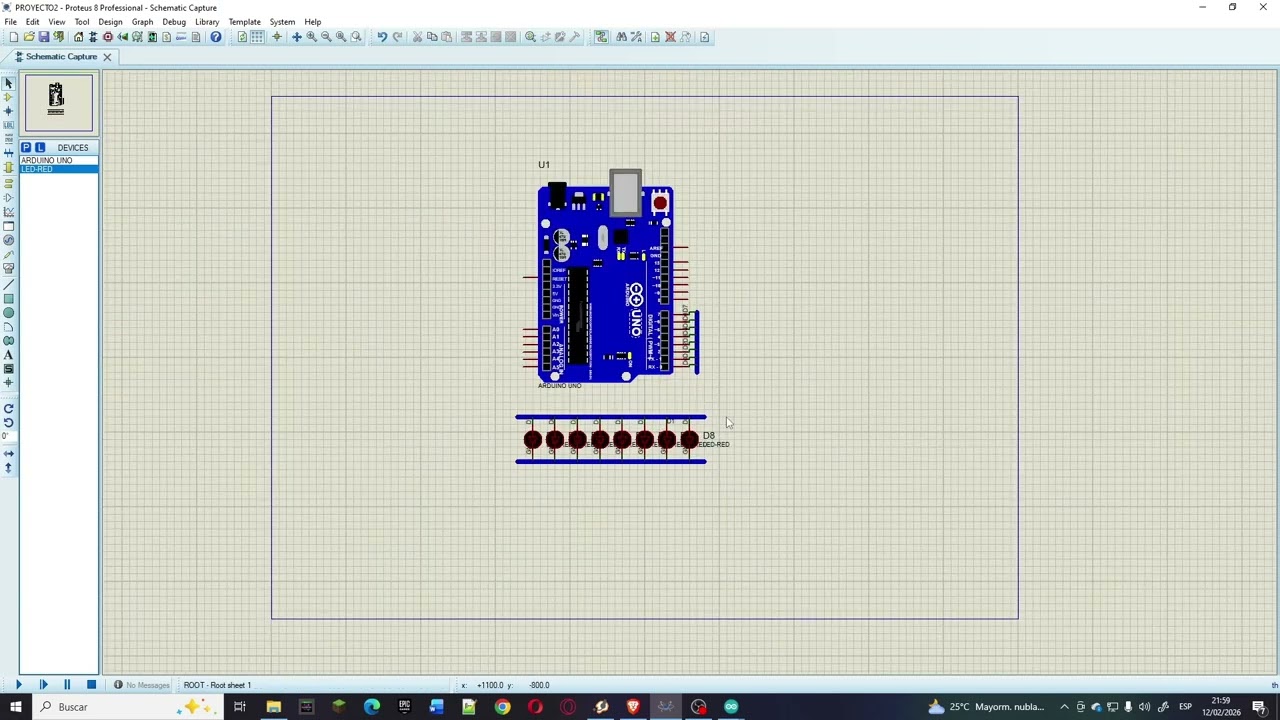Click the Pause simulation button

pyautogui.click(x=67, y=685)
